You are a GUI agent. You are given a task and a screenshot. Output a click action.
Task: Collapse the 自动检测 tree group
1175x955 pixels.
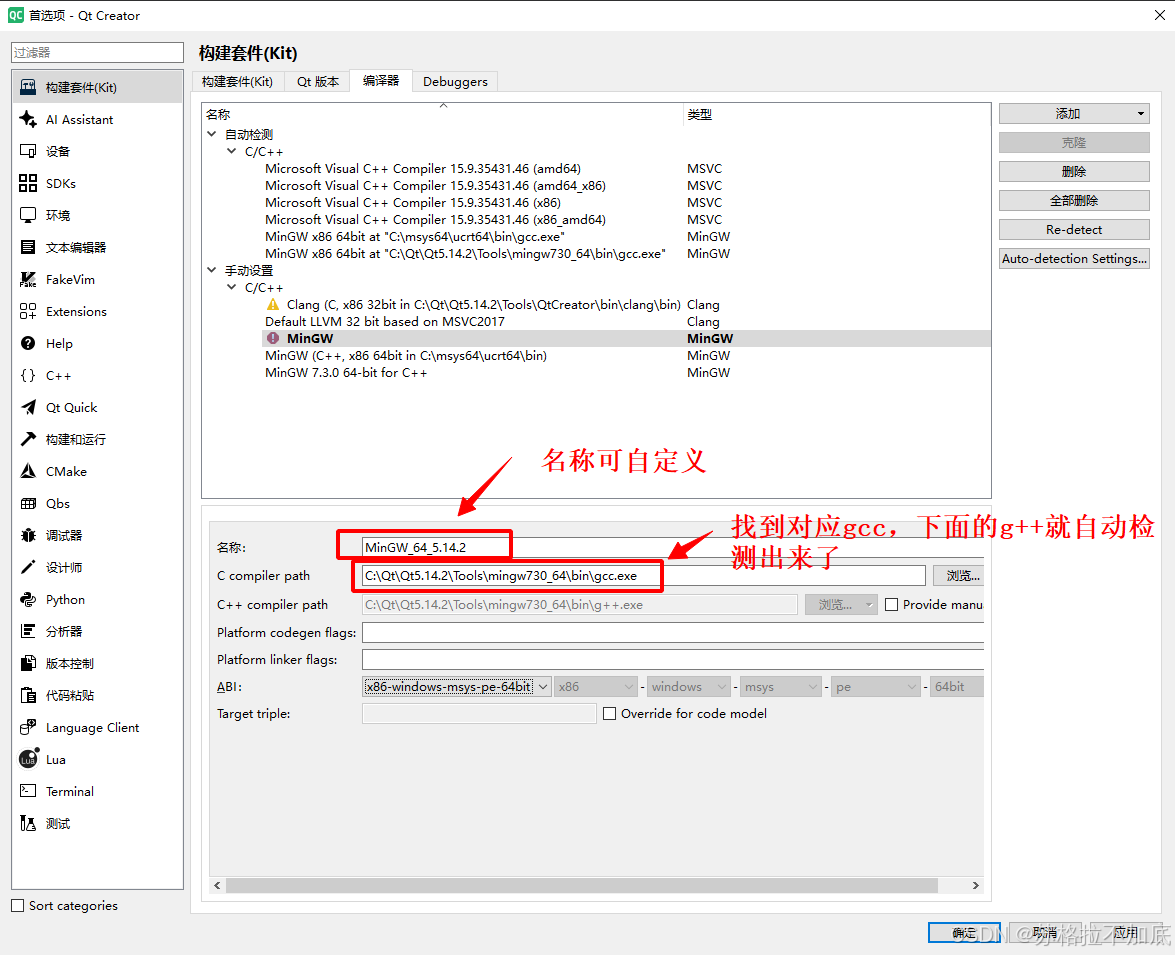[x=211, y=134]
